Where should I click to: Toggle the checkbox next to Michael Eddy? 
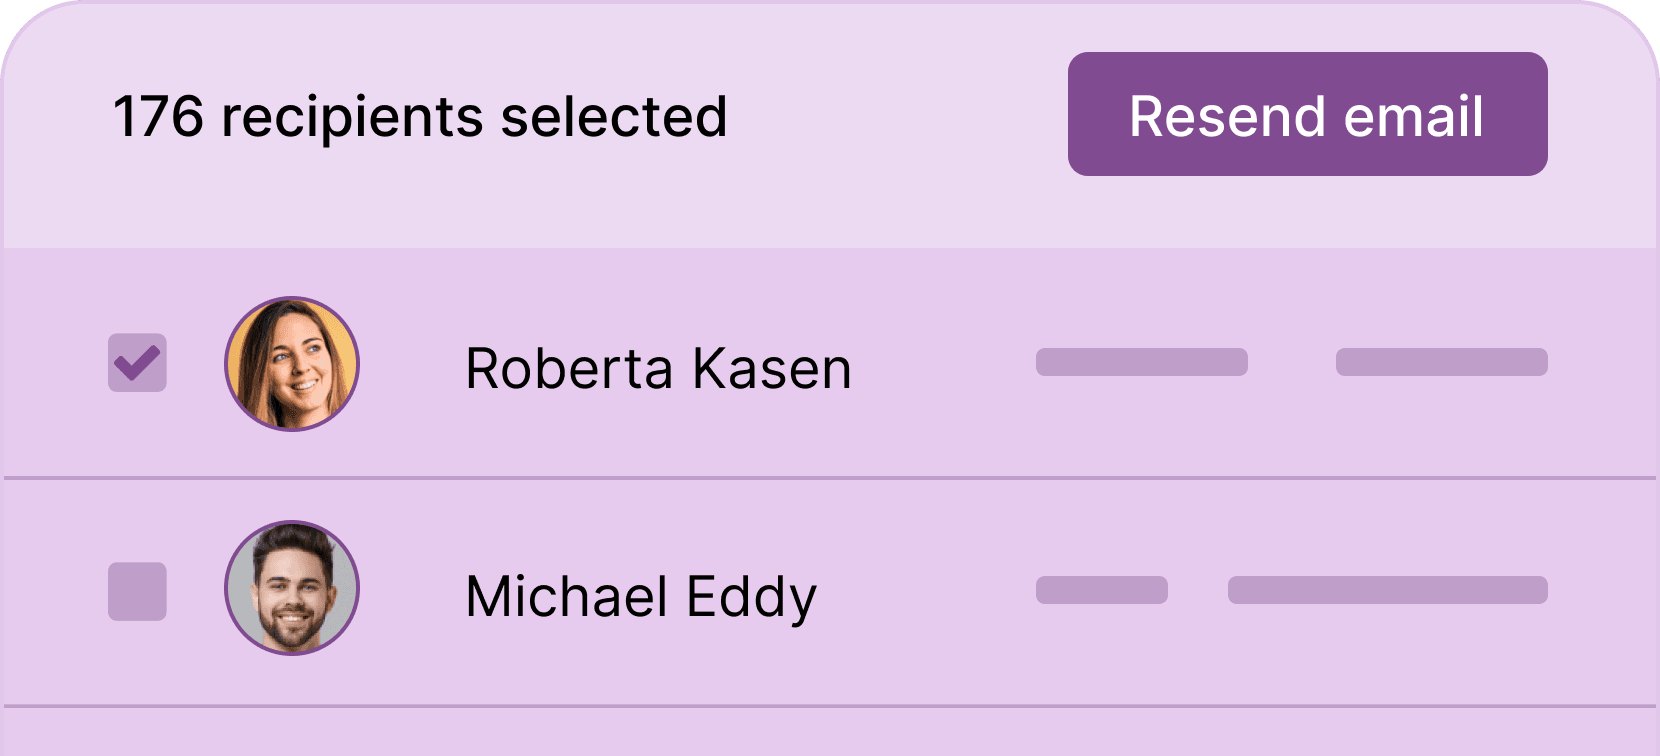pyautogui.click(x=137, y=592)
